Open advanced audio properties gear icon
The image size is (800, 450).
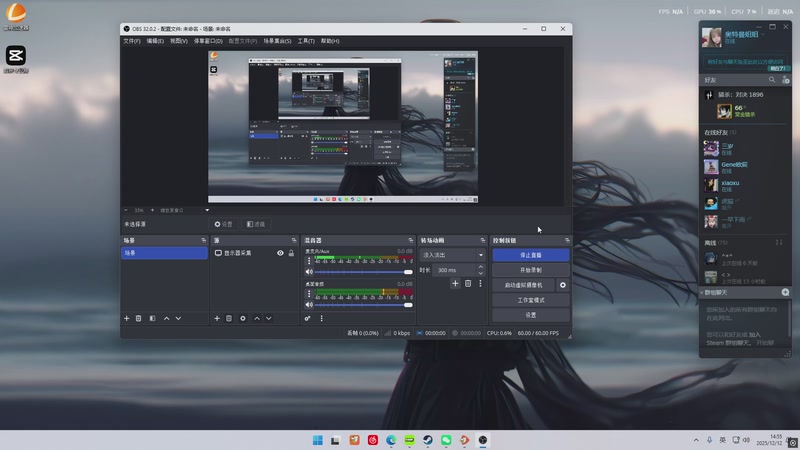click(308, 318)
